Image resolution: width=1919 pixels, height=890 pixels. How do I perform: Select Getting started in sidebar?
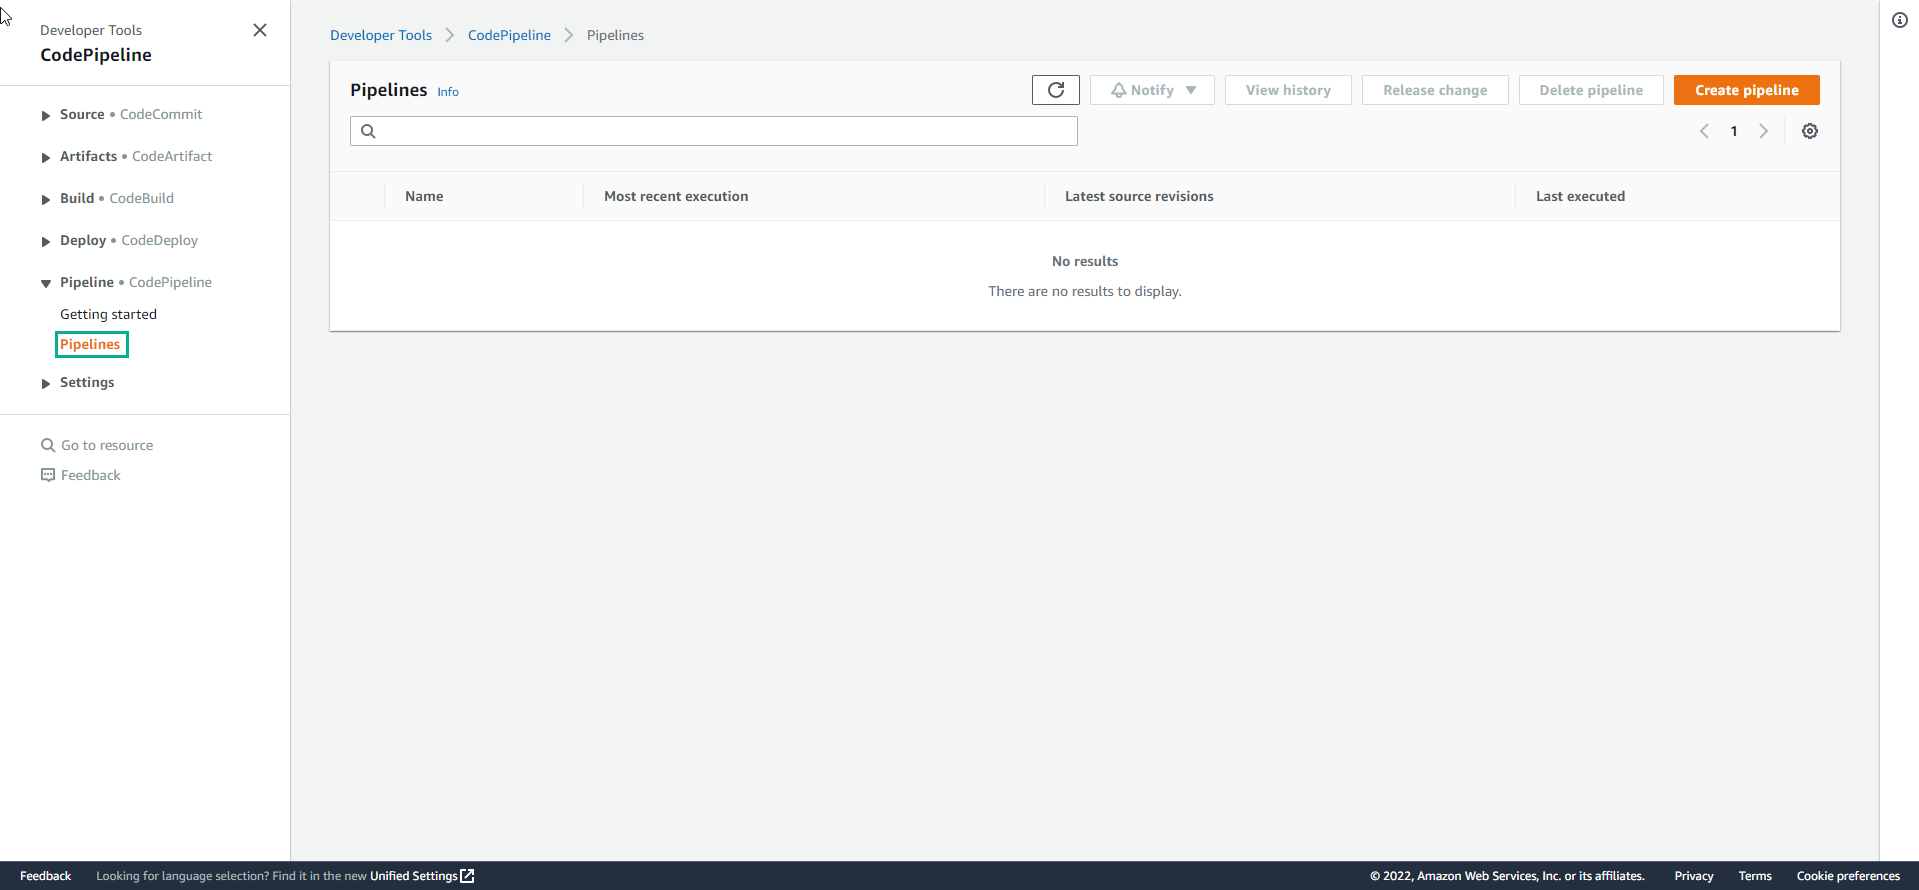click(108, 314)
